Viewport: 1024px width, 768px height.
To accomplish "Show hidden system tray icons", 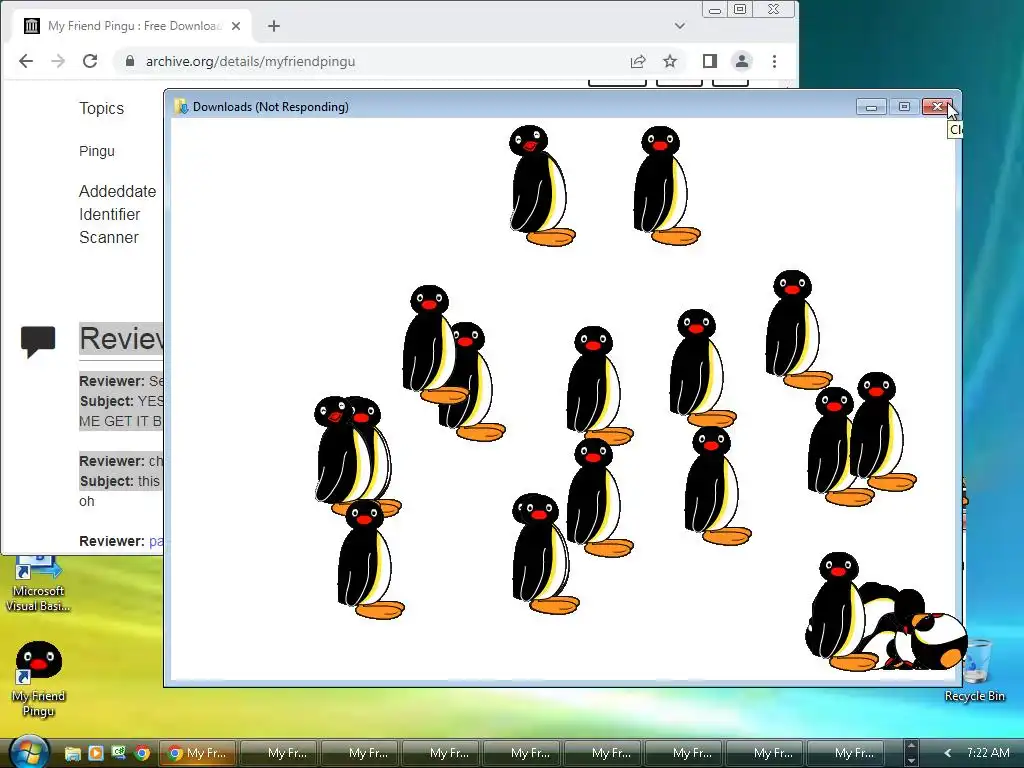I will 948,753.
